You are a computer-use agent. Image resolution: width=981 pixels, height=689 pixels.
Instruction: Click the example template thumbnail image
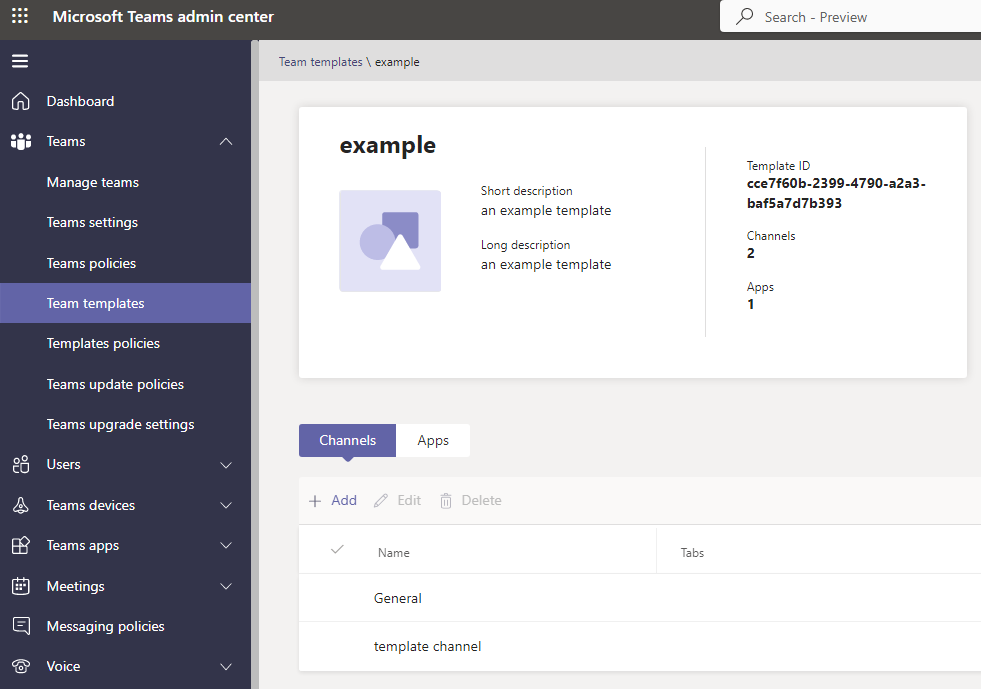390,241
